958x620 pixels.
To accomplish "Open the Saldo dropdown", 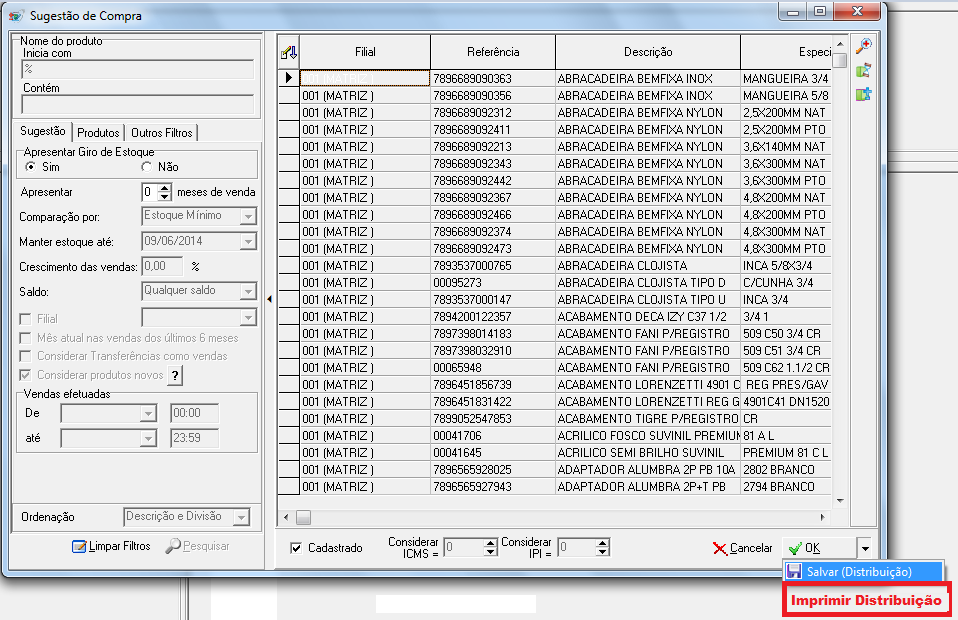I will tap(247, 292).
